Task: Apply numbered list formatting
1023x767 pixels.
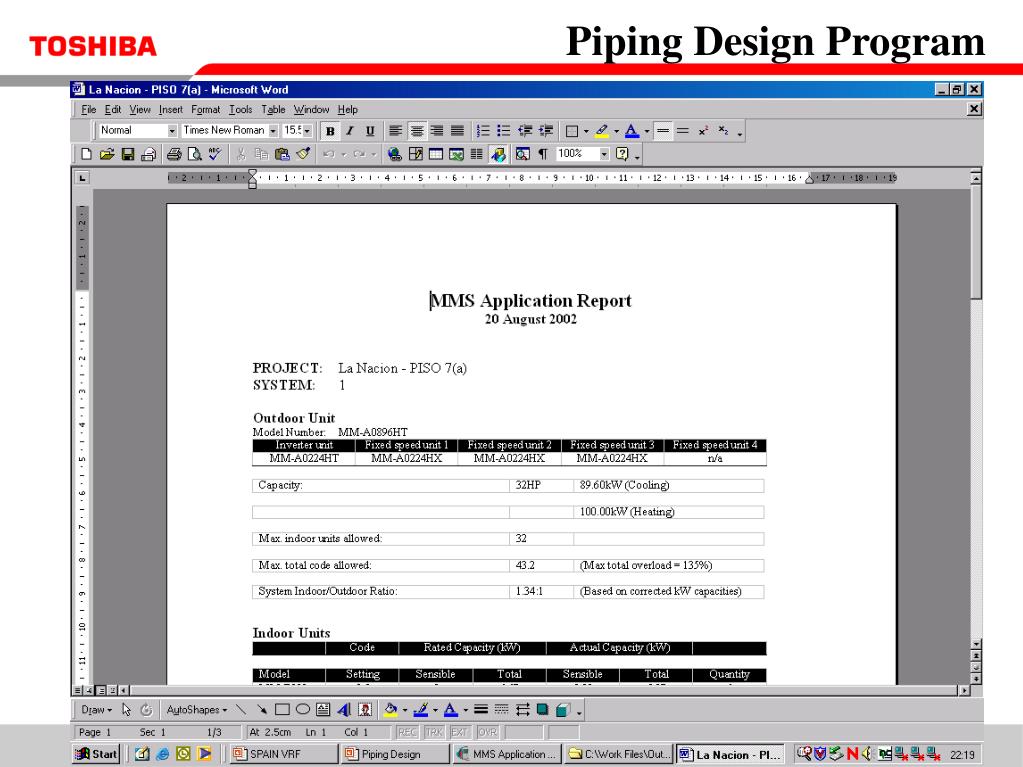Action: point(483,131)
